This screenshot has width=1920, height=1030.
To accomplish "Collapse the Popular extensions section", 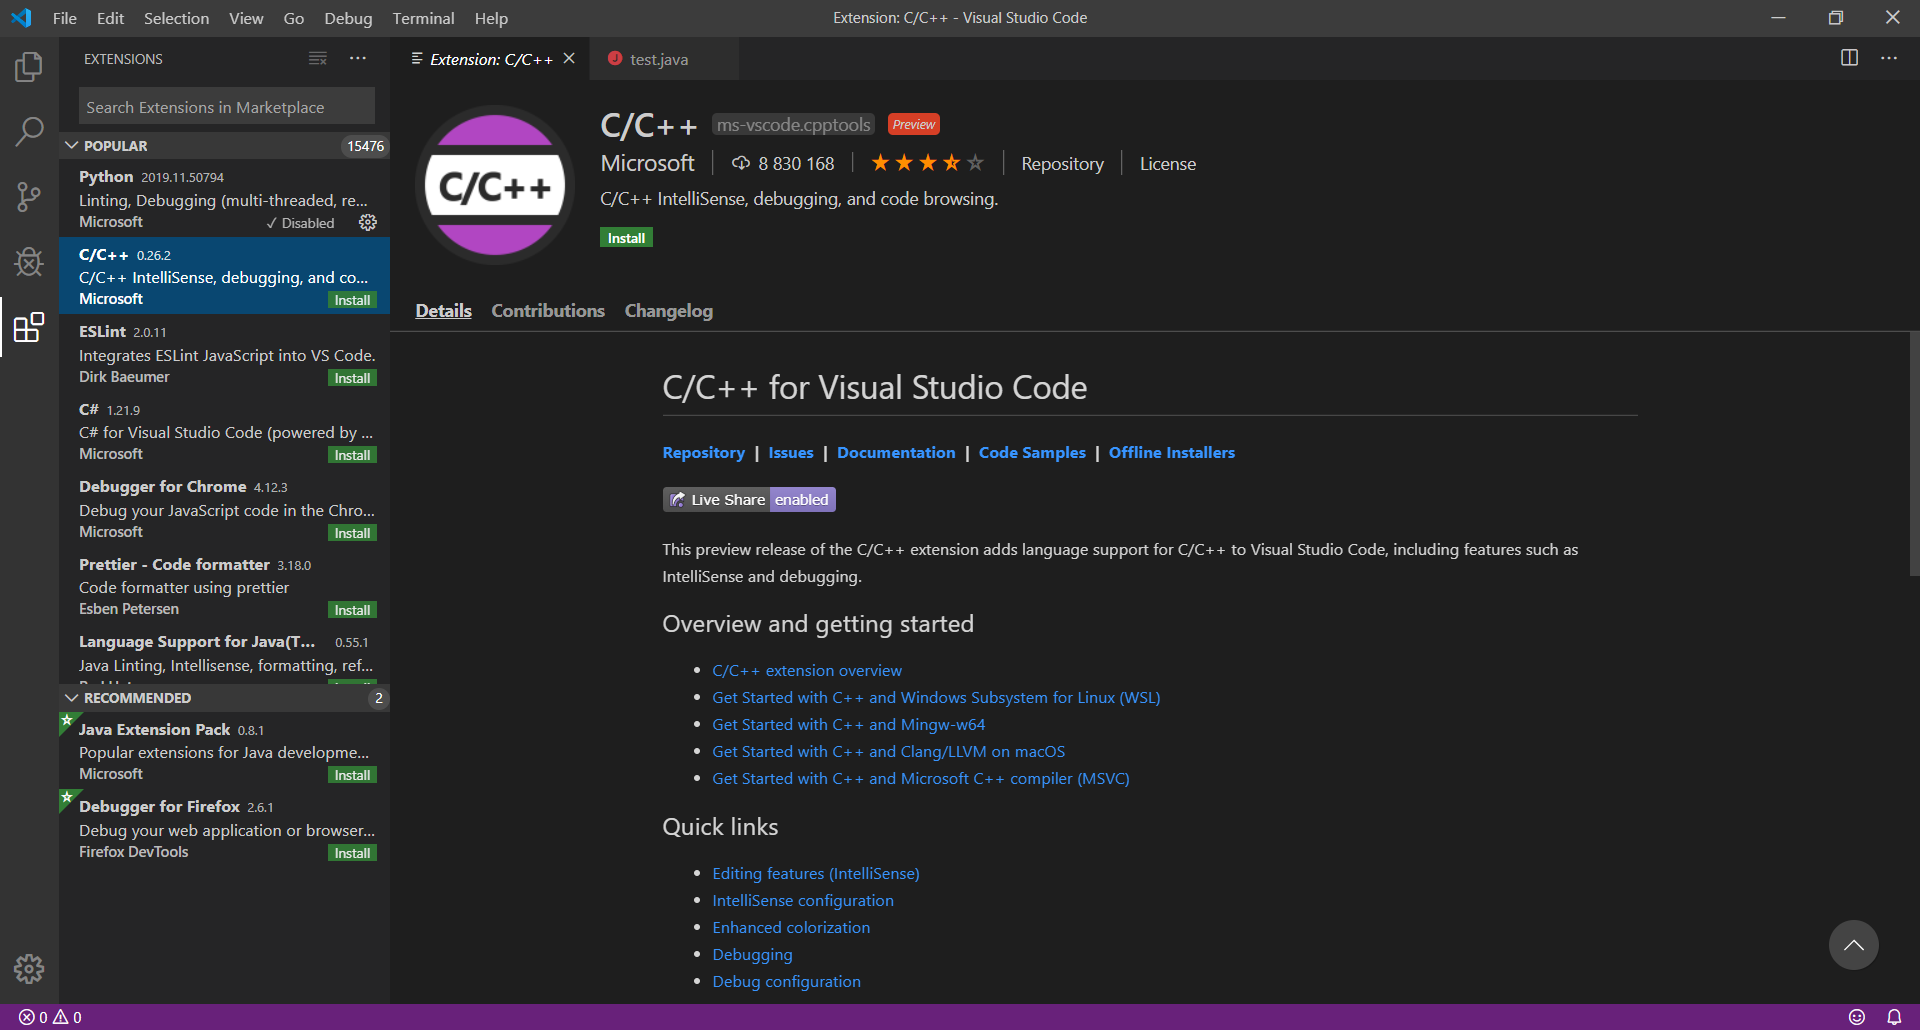I will click(72, 146).
